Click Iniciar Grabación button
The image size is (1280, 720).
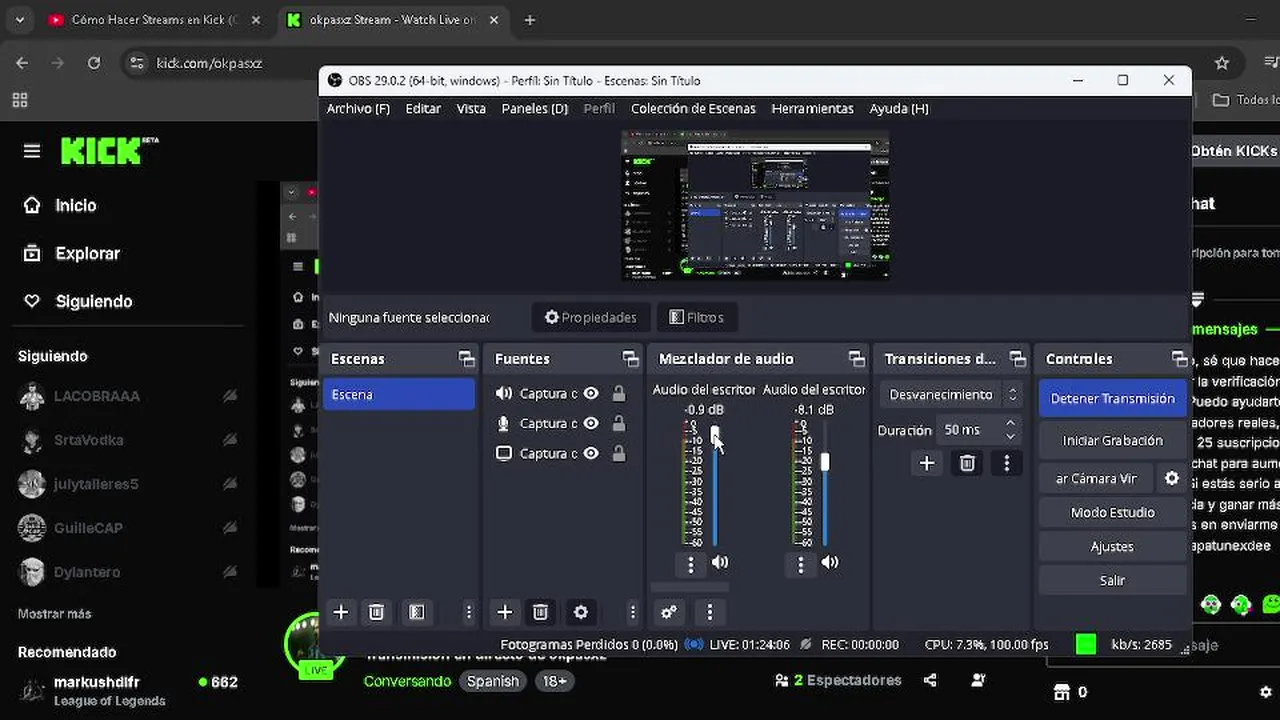(x=1112, y=440)
